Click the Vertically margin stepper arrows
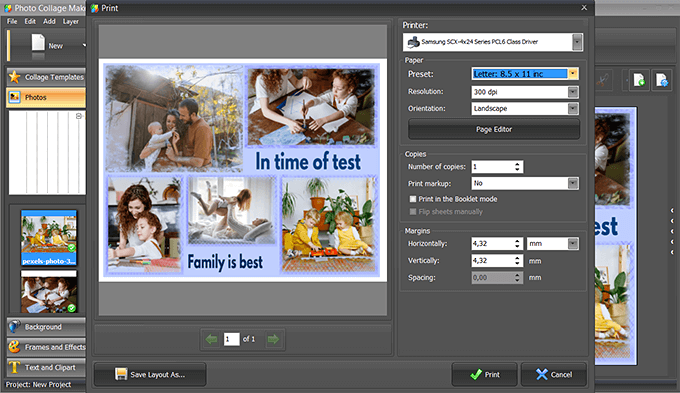Screen dimensions: 680x393 click(x=517, y=261)
